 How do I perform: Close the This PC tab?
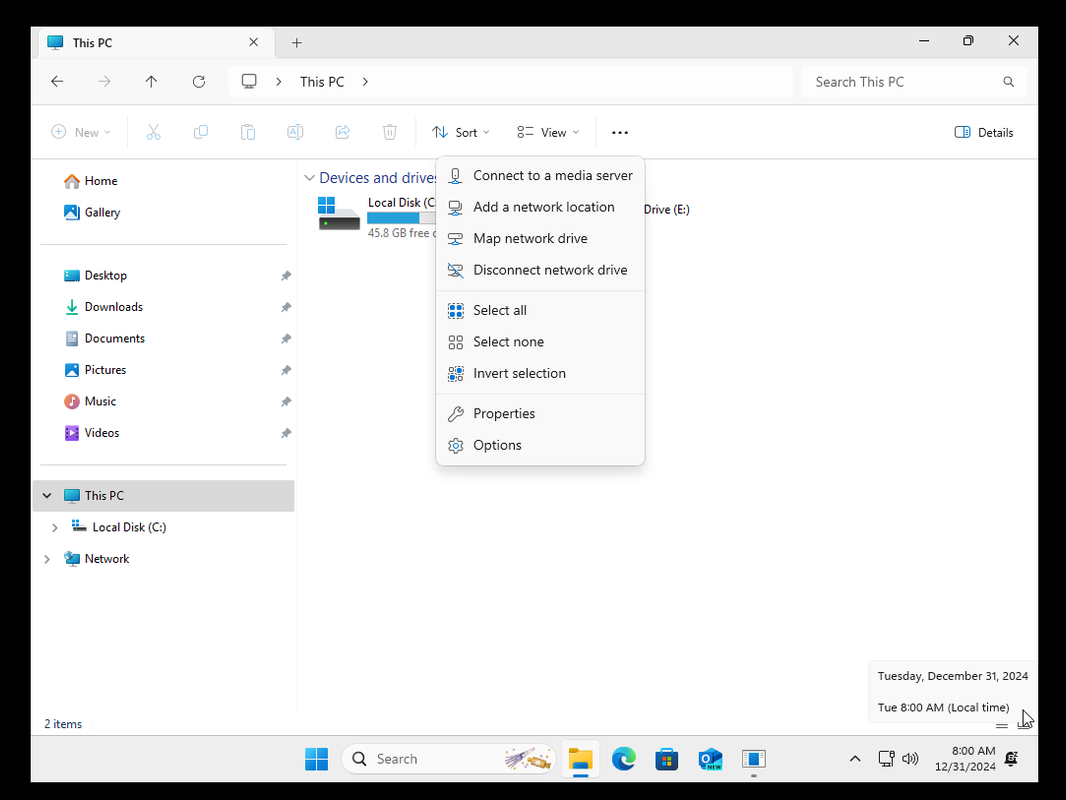[254, 42]
